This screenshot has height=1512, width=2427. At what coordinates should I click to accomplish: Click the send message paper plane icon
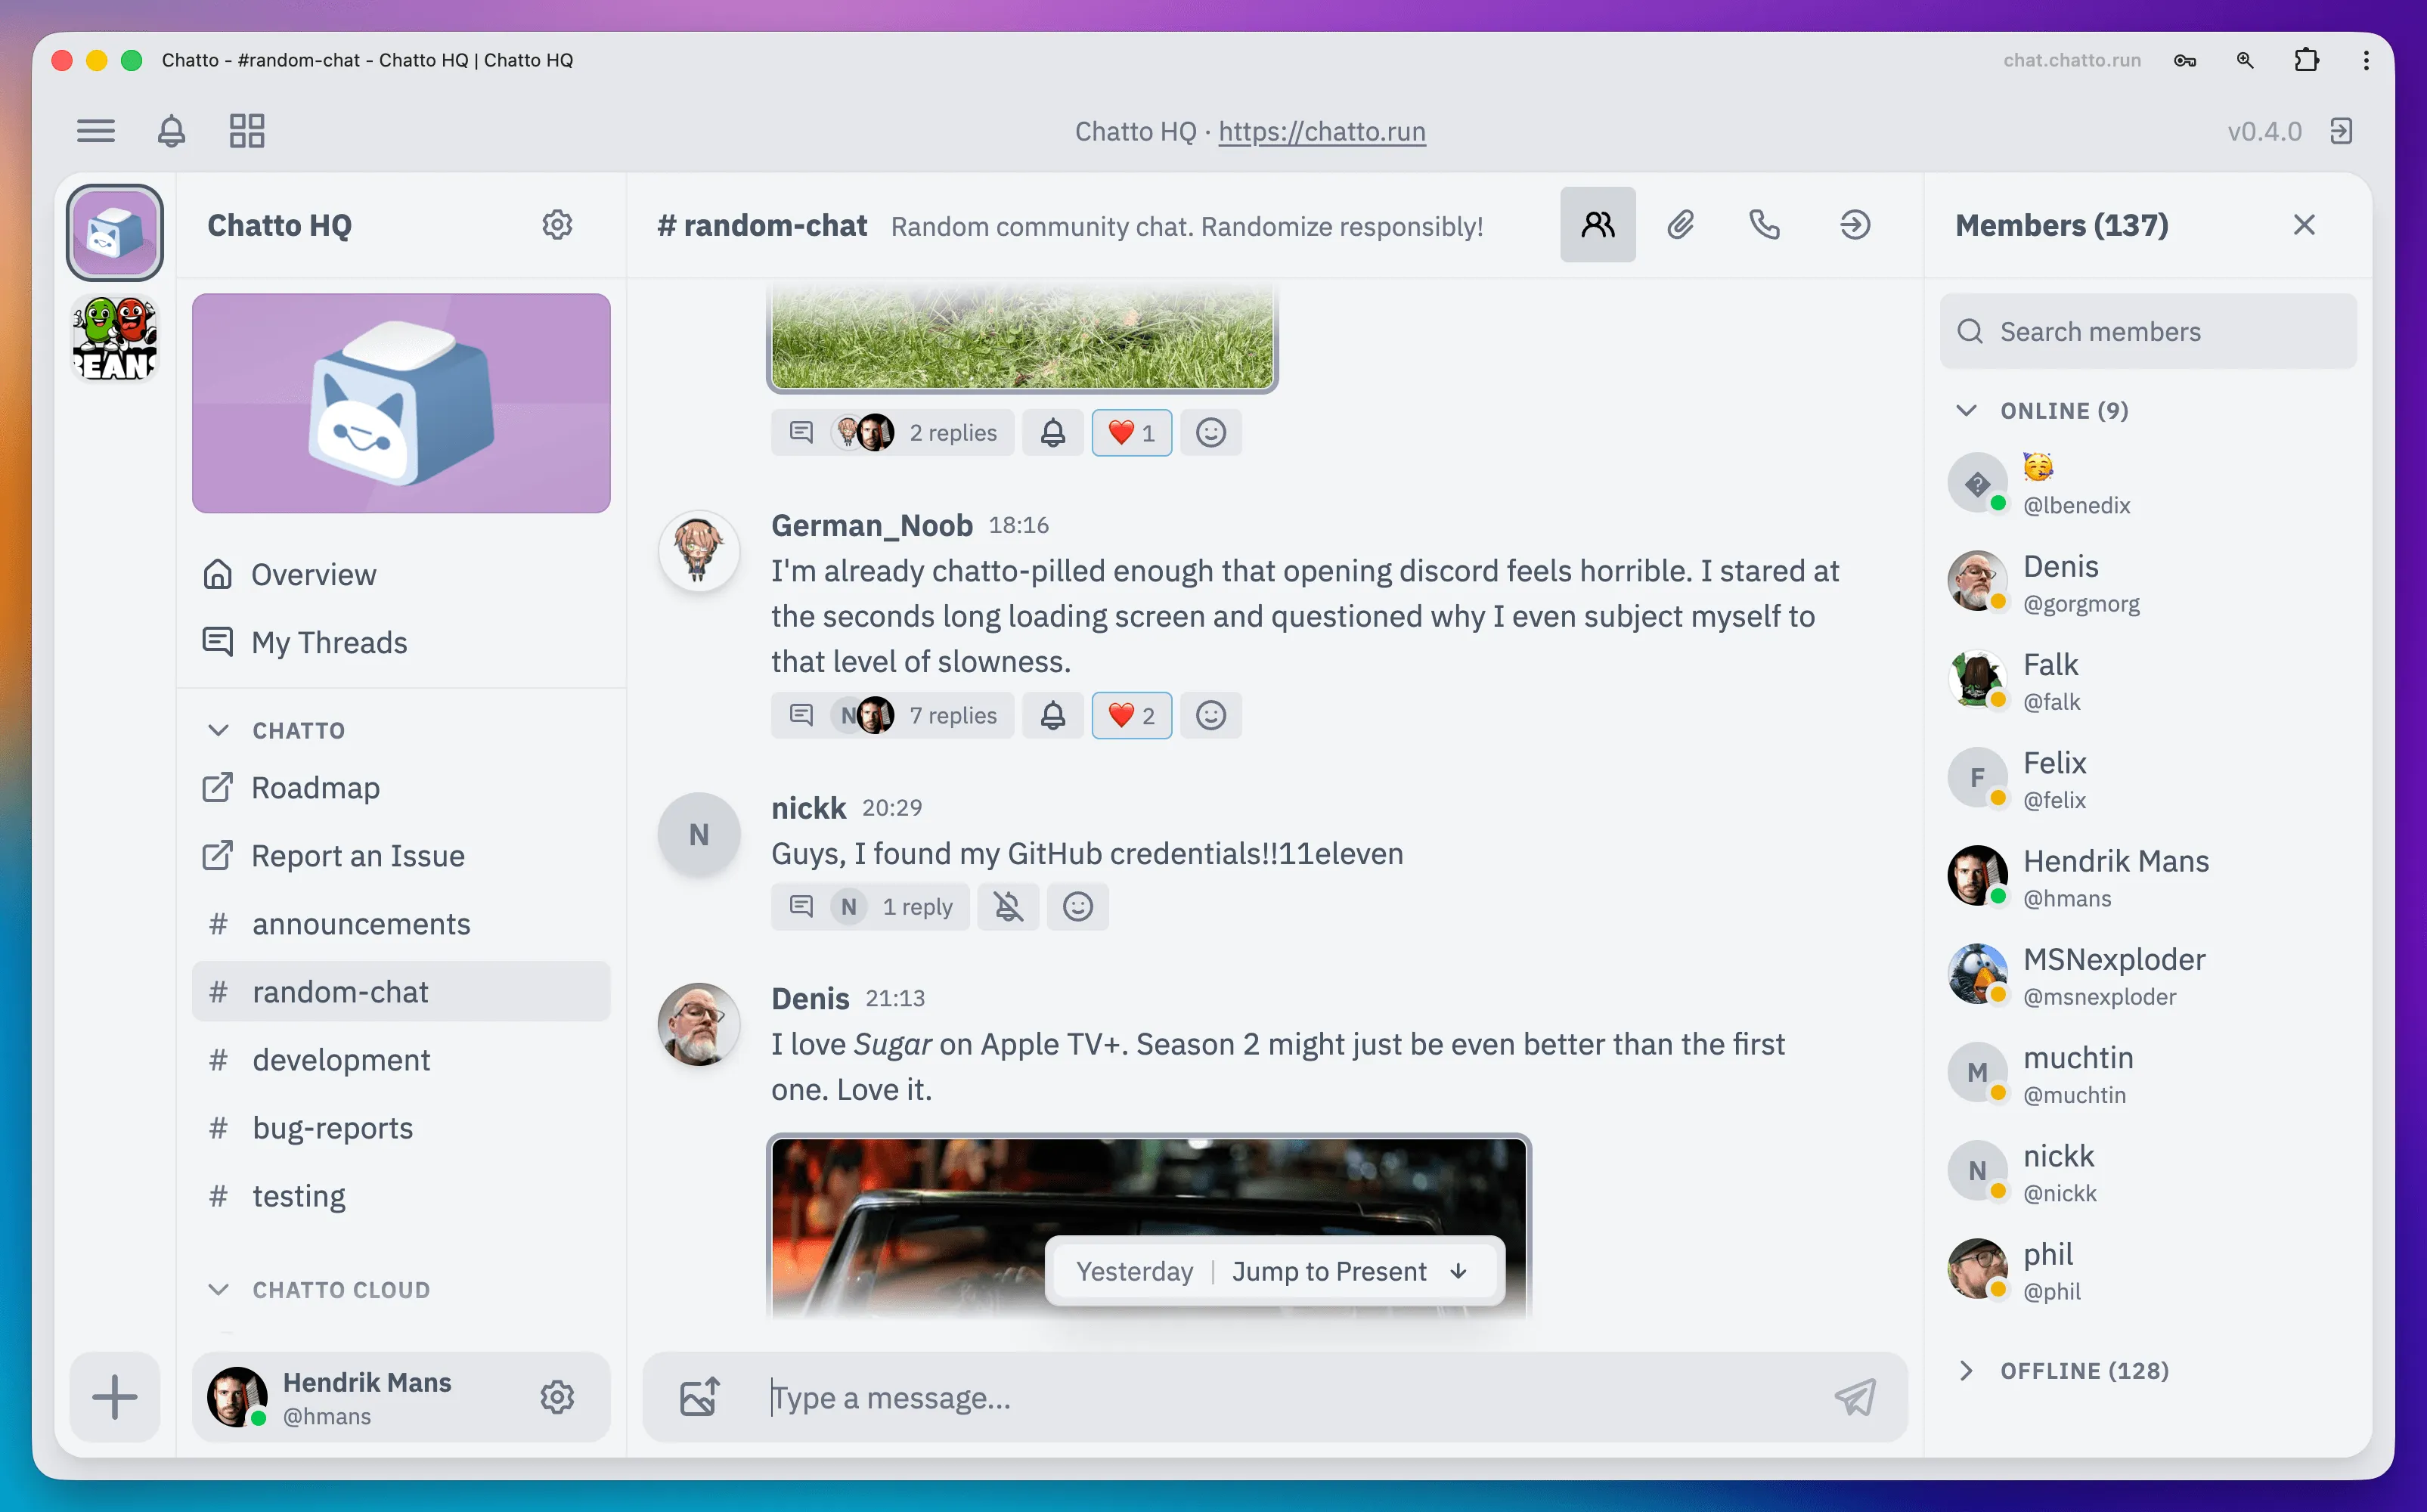pos(1855,1398)
